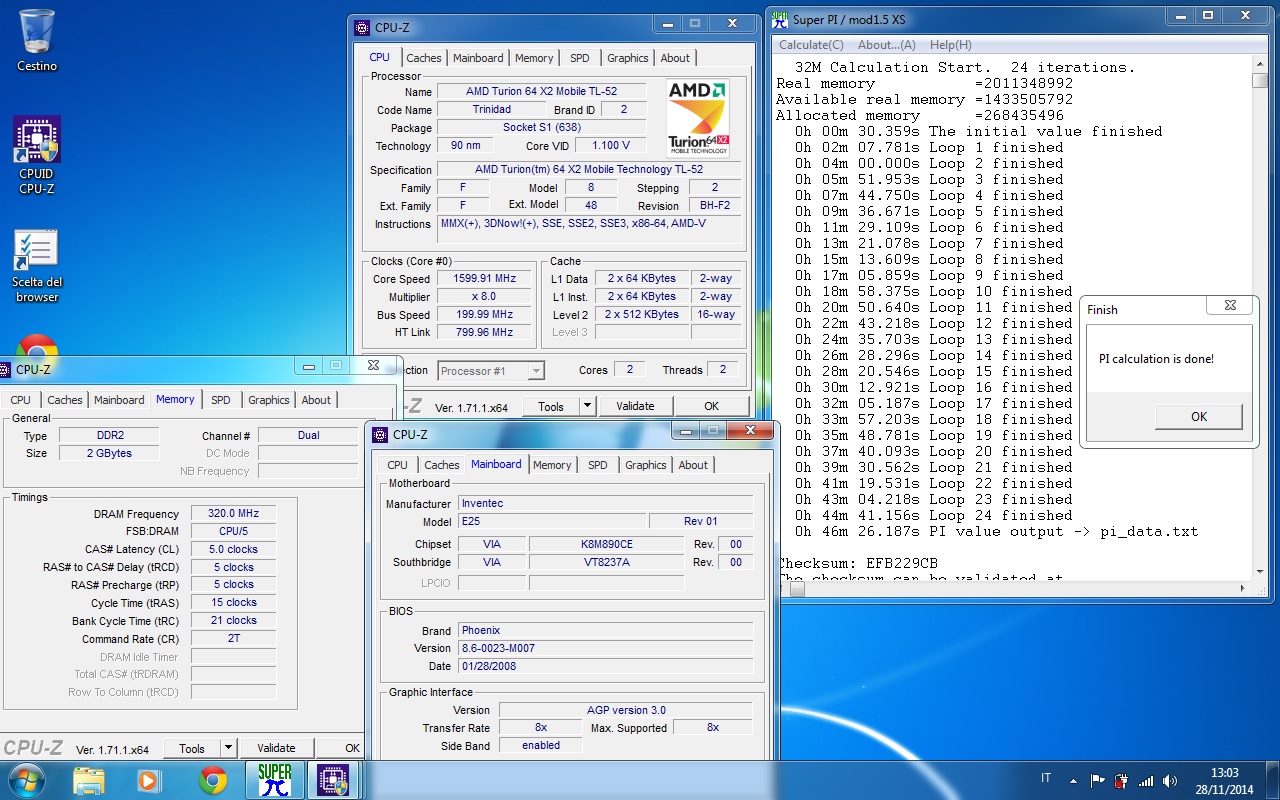
Task: Click the Code Name Trinidad field
Action: 491,110
